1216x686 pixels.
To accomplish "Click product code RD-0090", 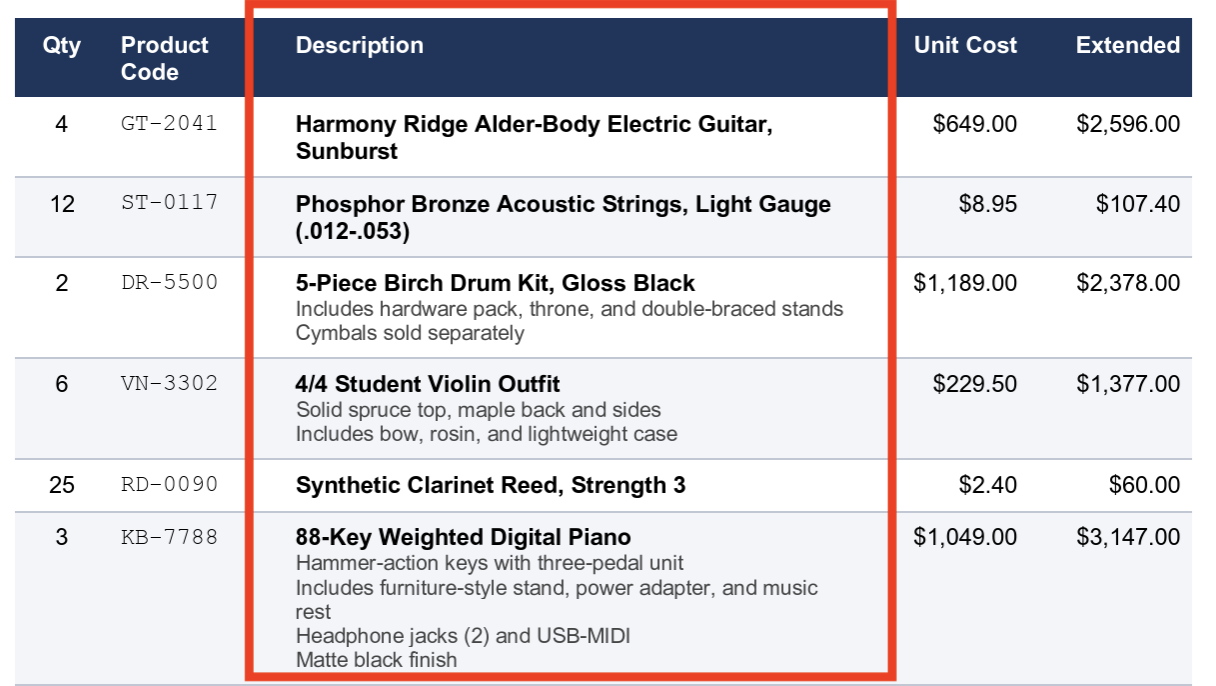I will (169, 485).
